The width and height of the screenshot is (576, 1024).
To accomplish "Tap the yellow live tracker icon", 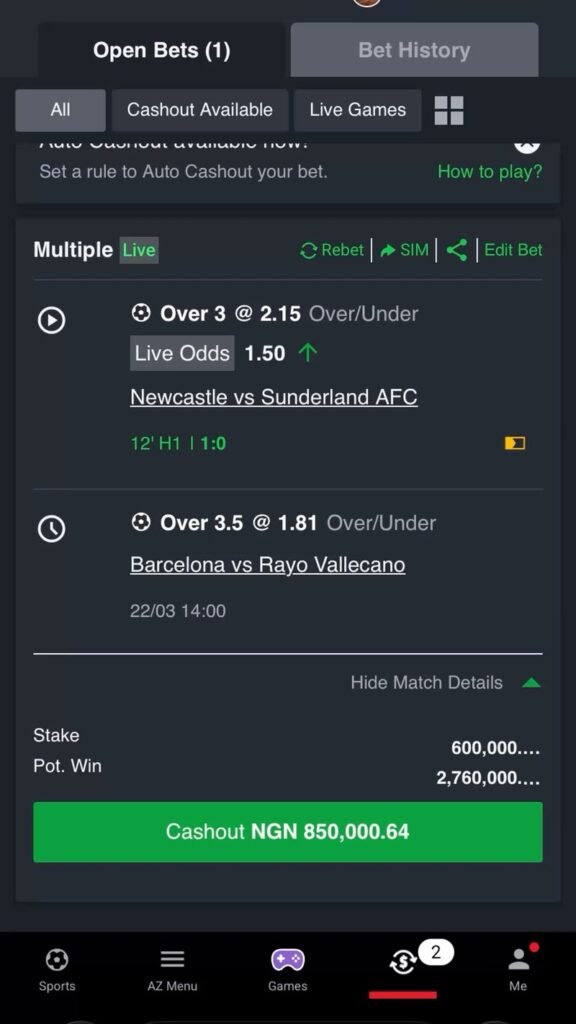I will tap(515, 443).
